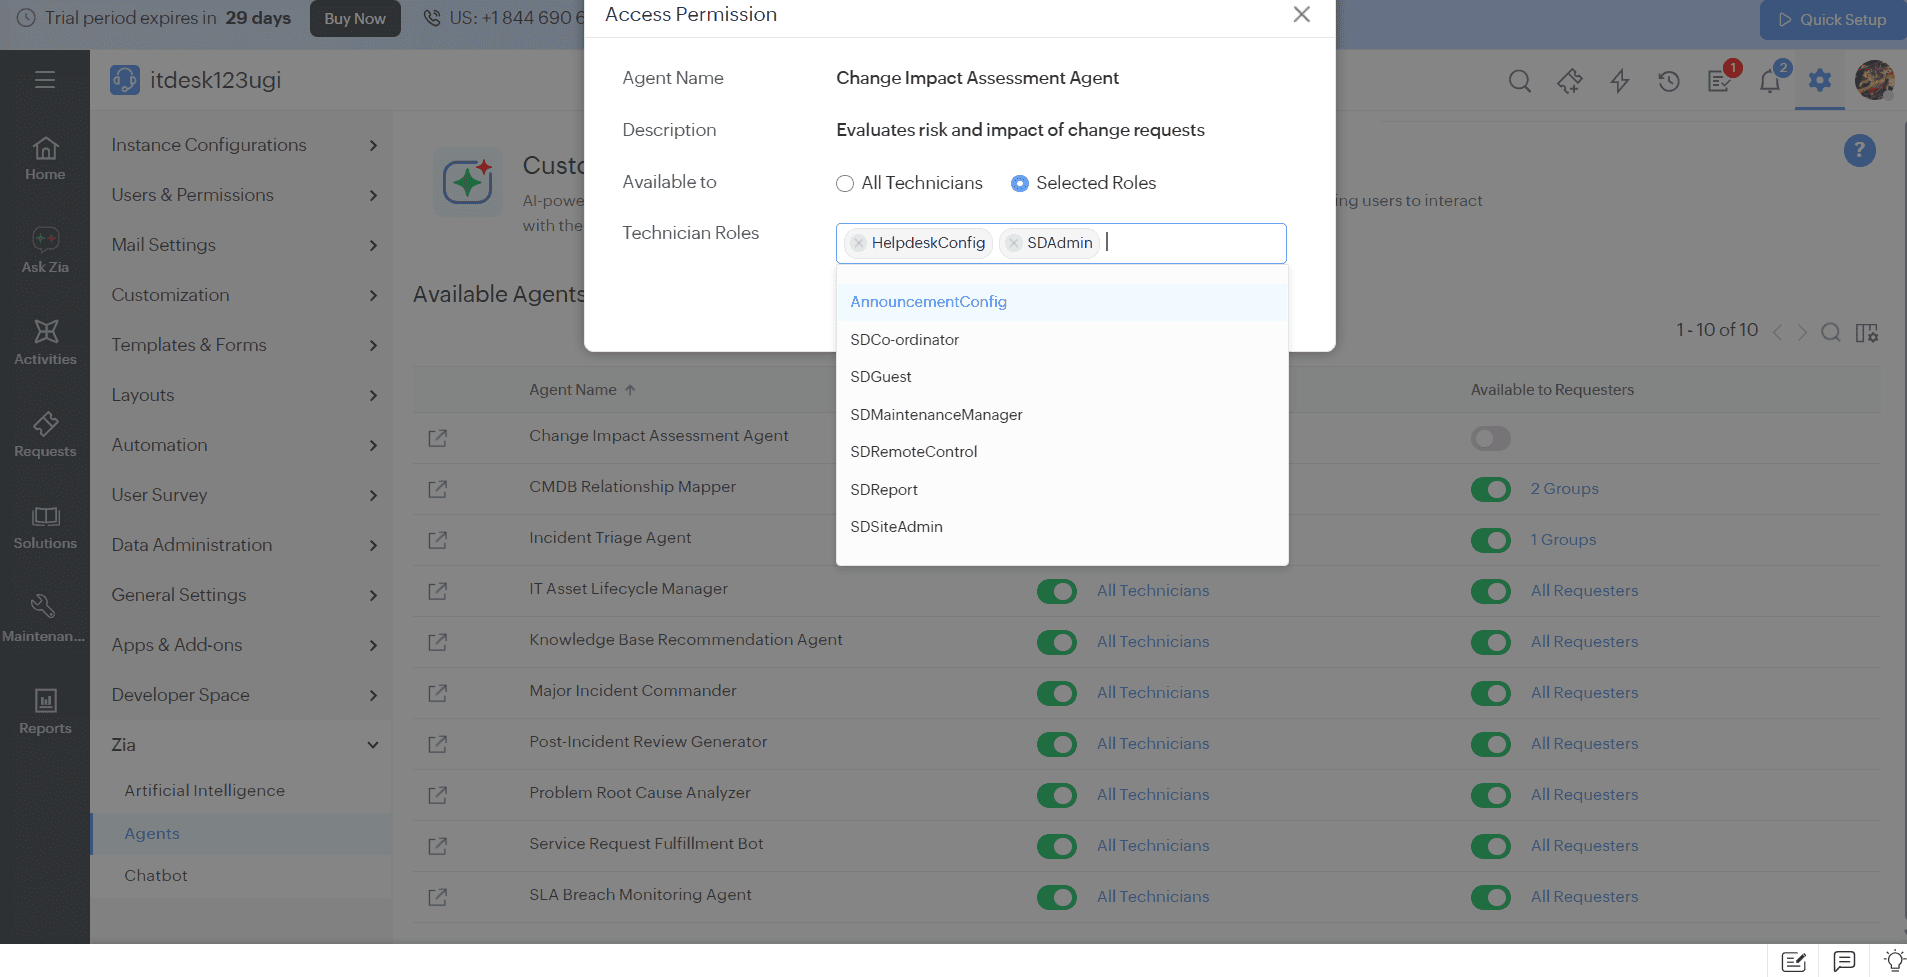This screenshot has height=977, width=1907.
Task: Open the Requests module icon
Action: [x=45, y=435]
